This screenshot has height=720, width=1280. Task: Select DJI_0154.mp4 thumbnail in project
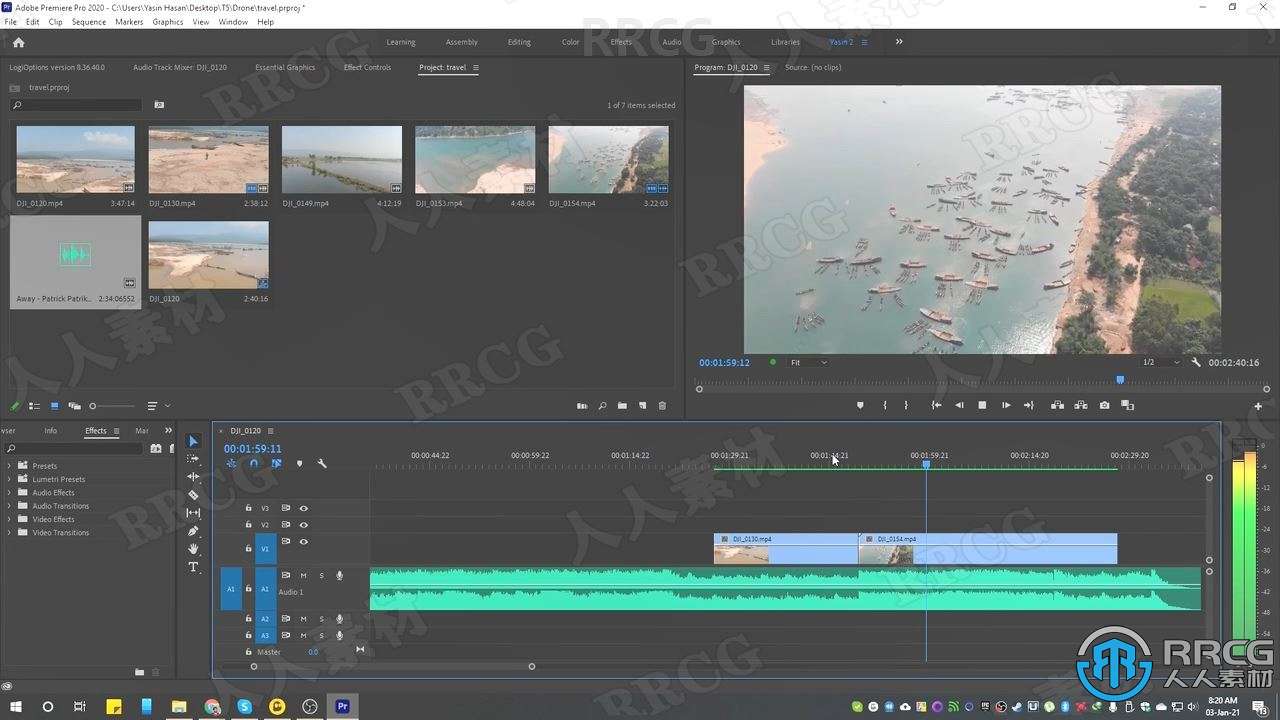[608, 159]
